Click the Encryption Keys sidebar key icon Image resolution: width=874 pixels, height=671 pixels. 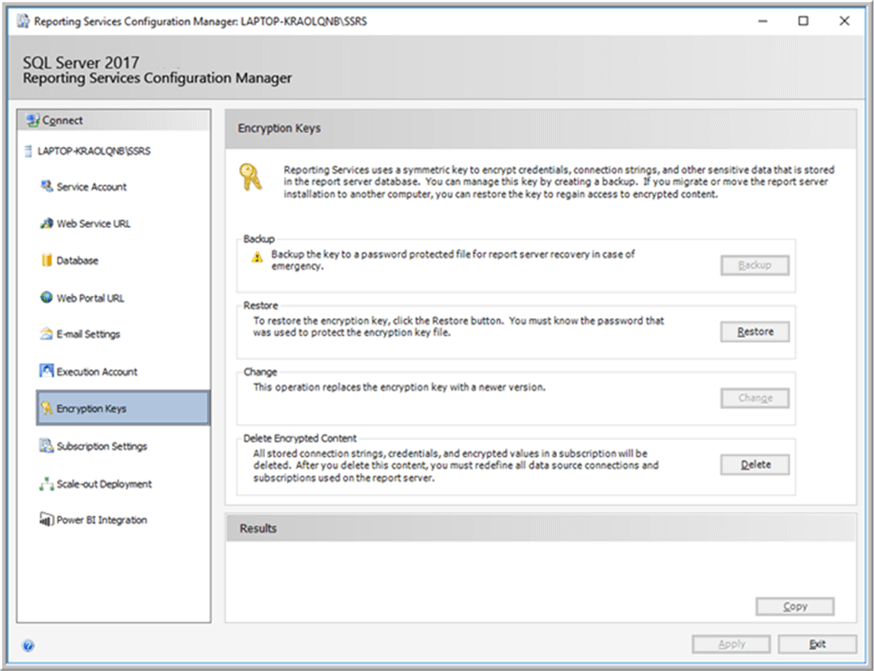click(47, 409)
